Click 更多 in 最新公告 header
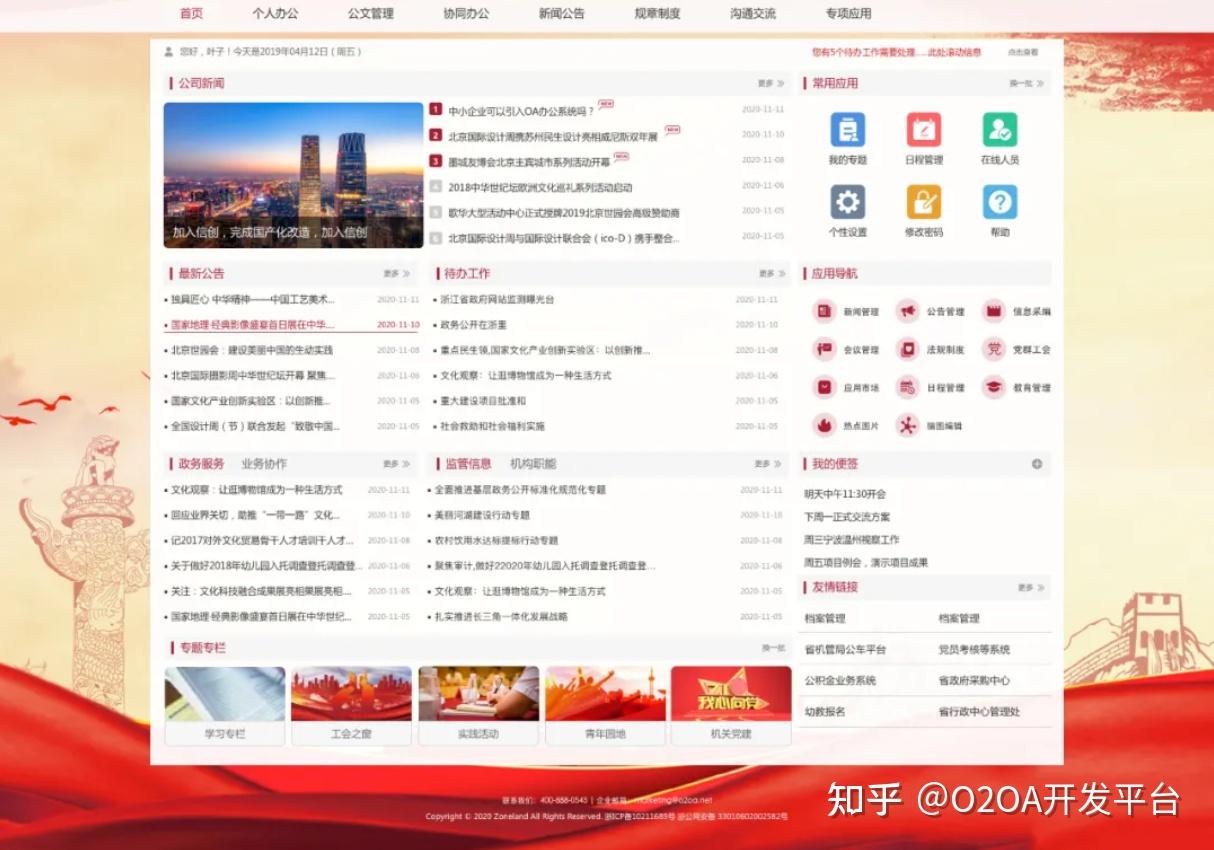This screenshot has width=1214, height=850. tap(397, 273)
